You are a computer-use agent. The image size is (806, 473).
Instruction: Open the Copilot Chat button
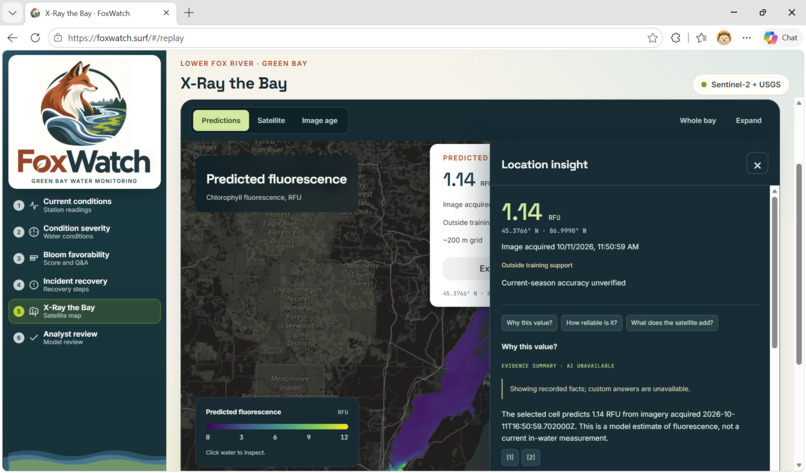point(780,38)
